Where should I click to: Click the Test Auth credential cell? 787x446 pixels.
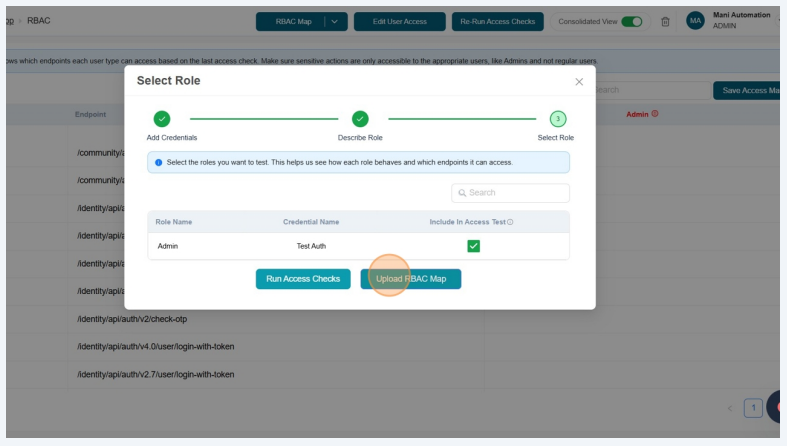coord(311,246)
